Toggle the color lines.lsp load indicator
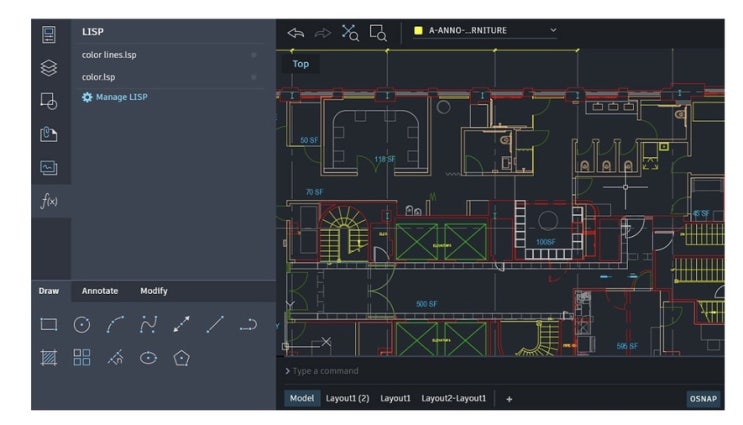Image resolution: width=743 pixels, height=425 pixels. coord(254,55)
